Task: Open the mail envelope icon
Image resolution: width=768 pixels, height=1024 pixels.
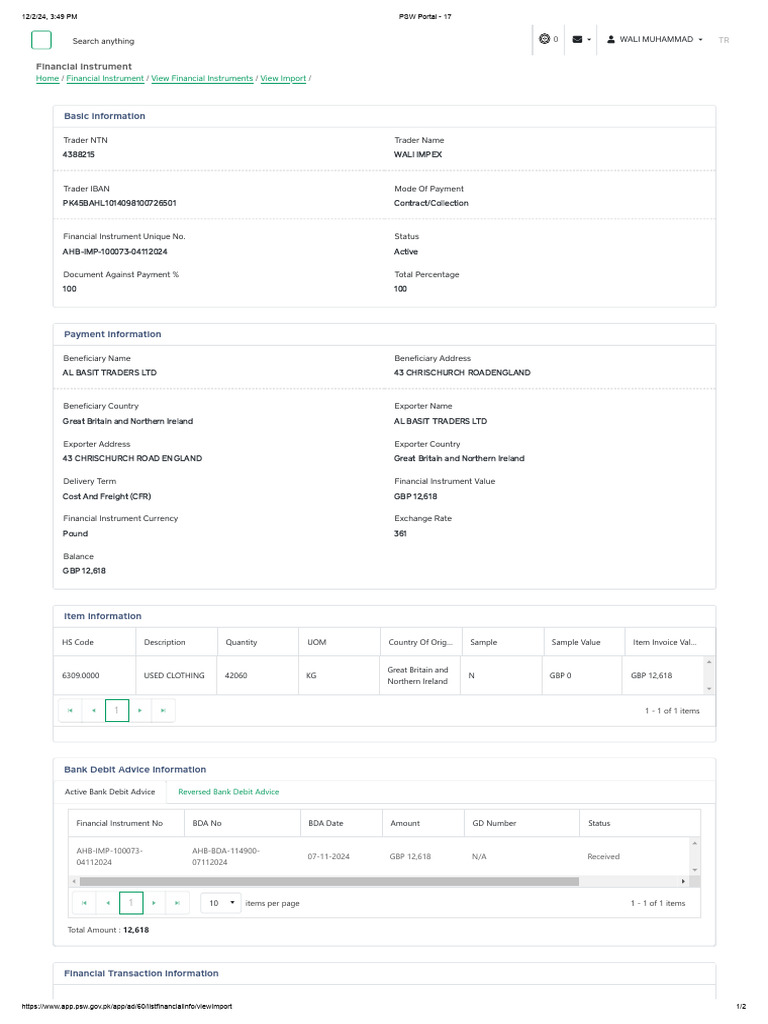Action: (577, 39)
